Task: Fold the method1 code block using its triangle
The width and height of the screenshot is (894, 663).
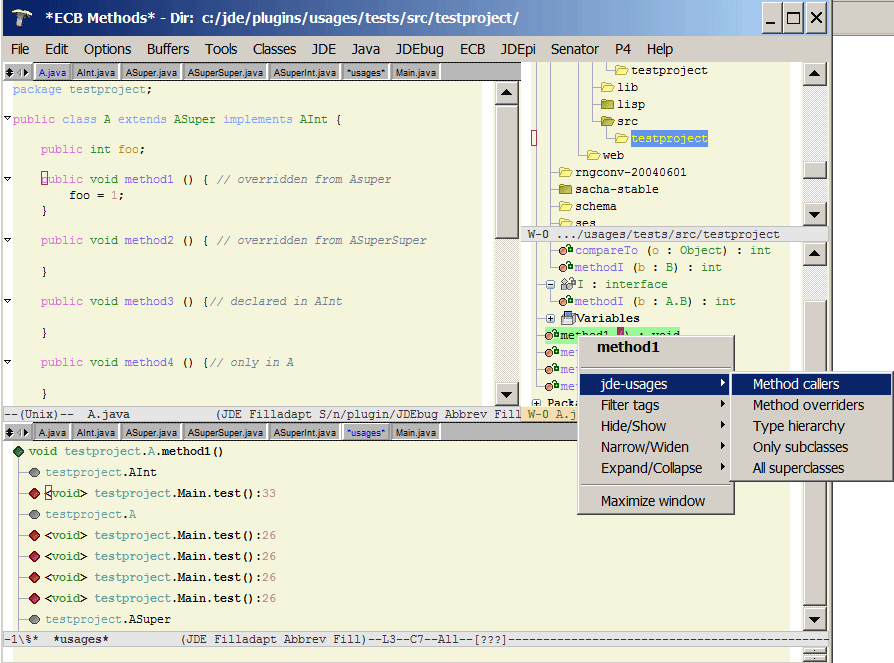Action: (8, 179)
